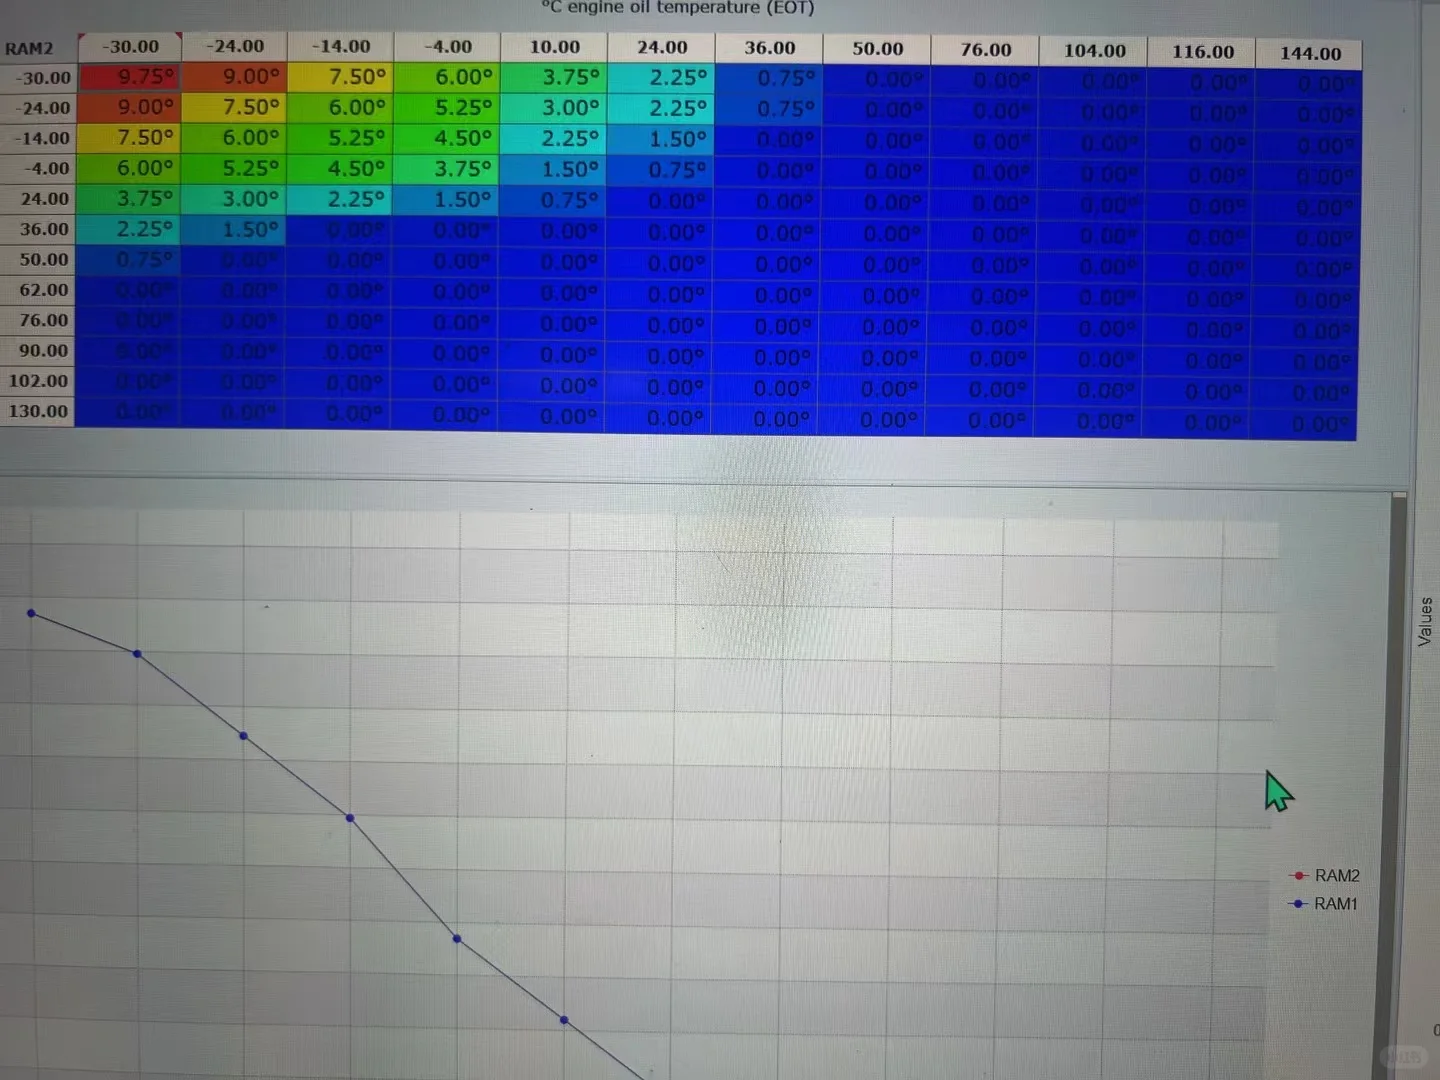Click the 76.00 row header
The width and height of the screenshot is (1440, 1080).
[x=37, y=319]
